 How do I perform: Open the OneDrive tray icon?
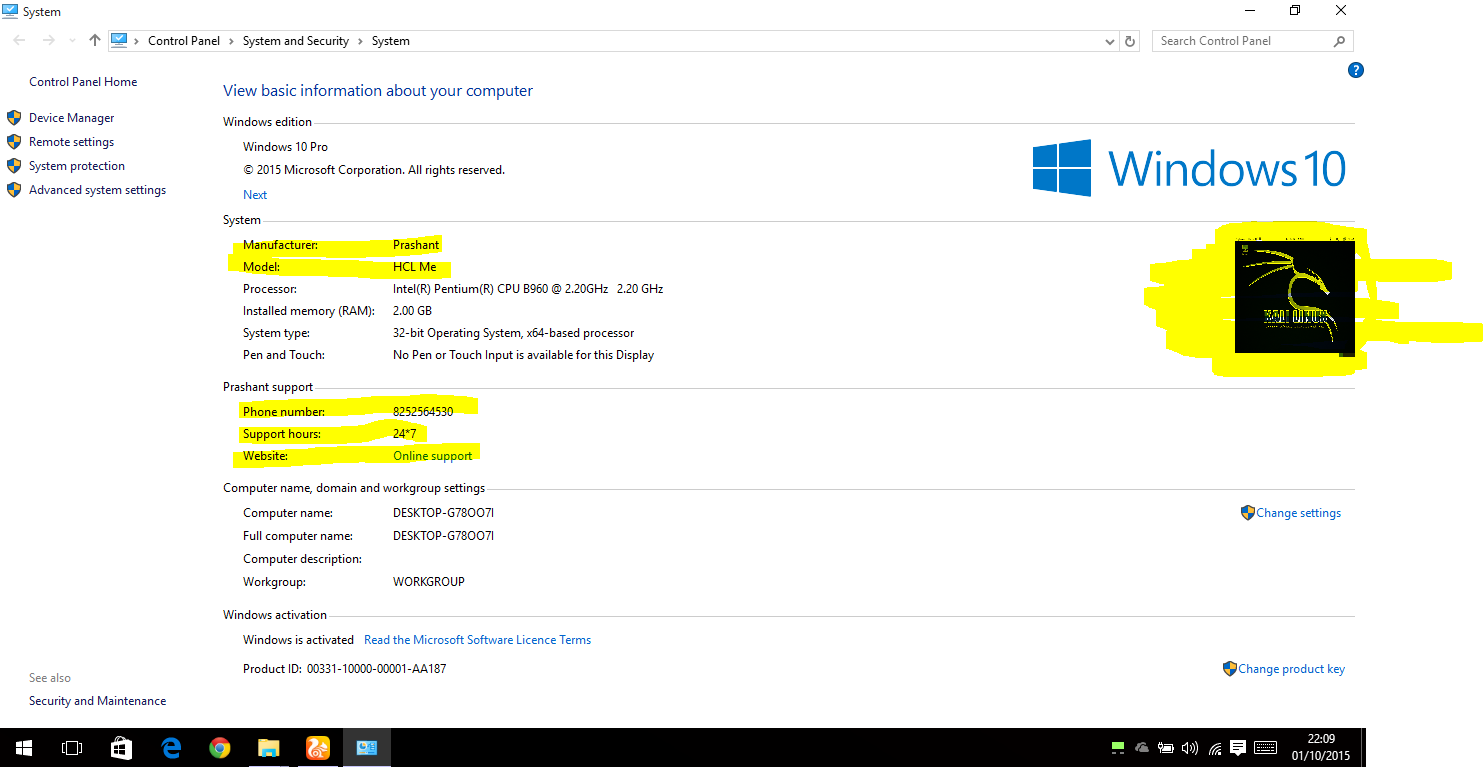tap(1142, 747)
